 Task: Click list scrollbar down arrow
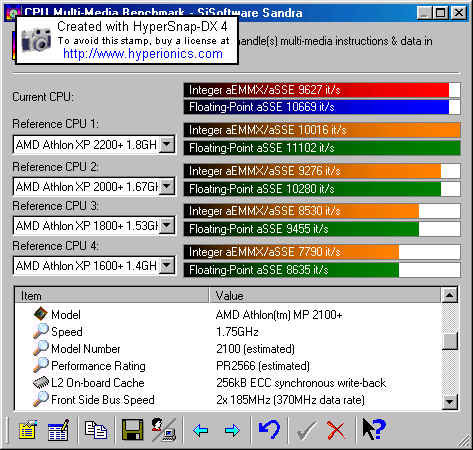[x=449, y=402]
